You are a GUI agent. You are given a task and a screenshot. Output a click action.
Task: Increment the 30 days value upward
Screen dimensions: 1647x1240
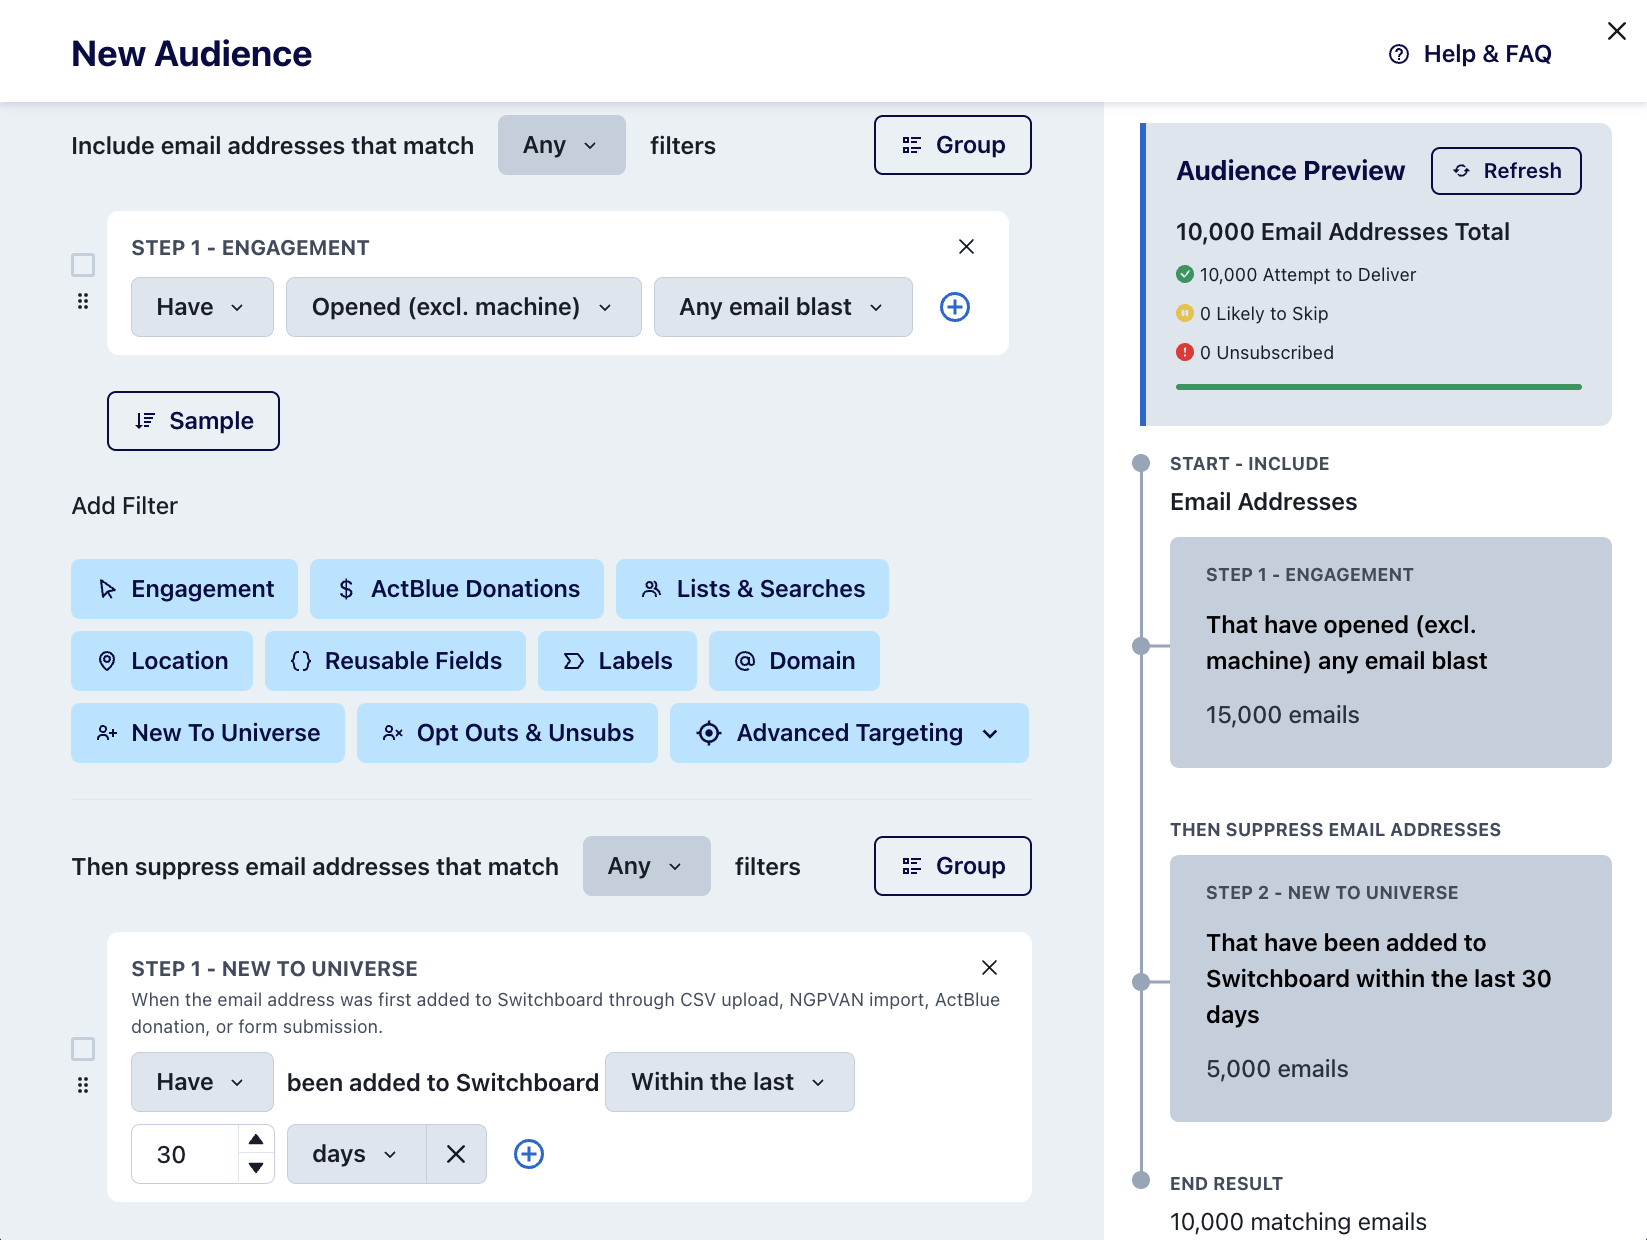point(256,1139)
